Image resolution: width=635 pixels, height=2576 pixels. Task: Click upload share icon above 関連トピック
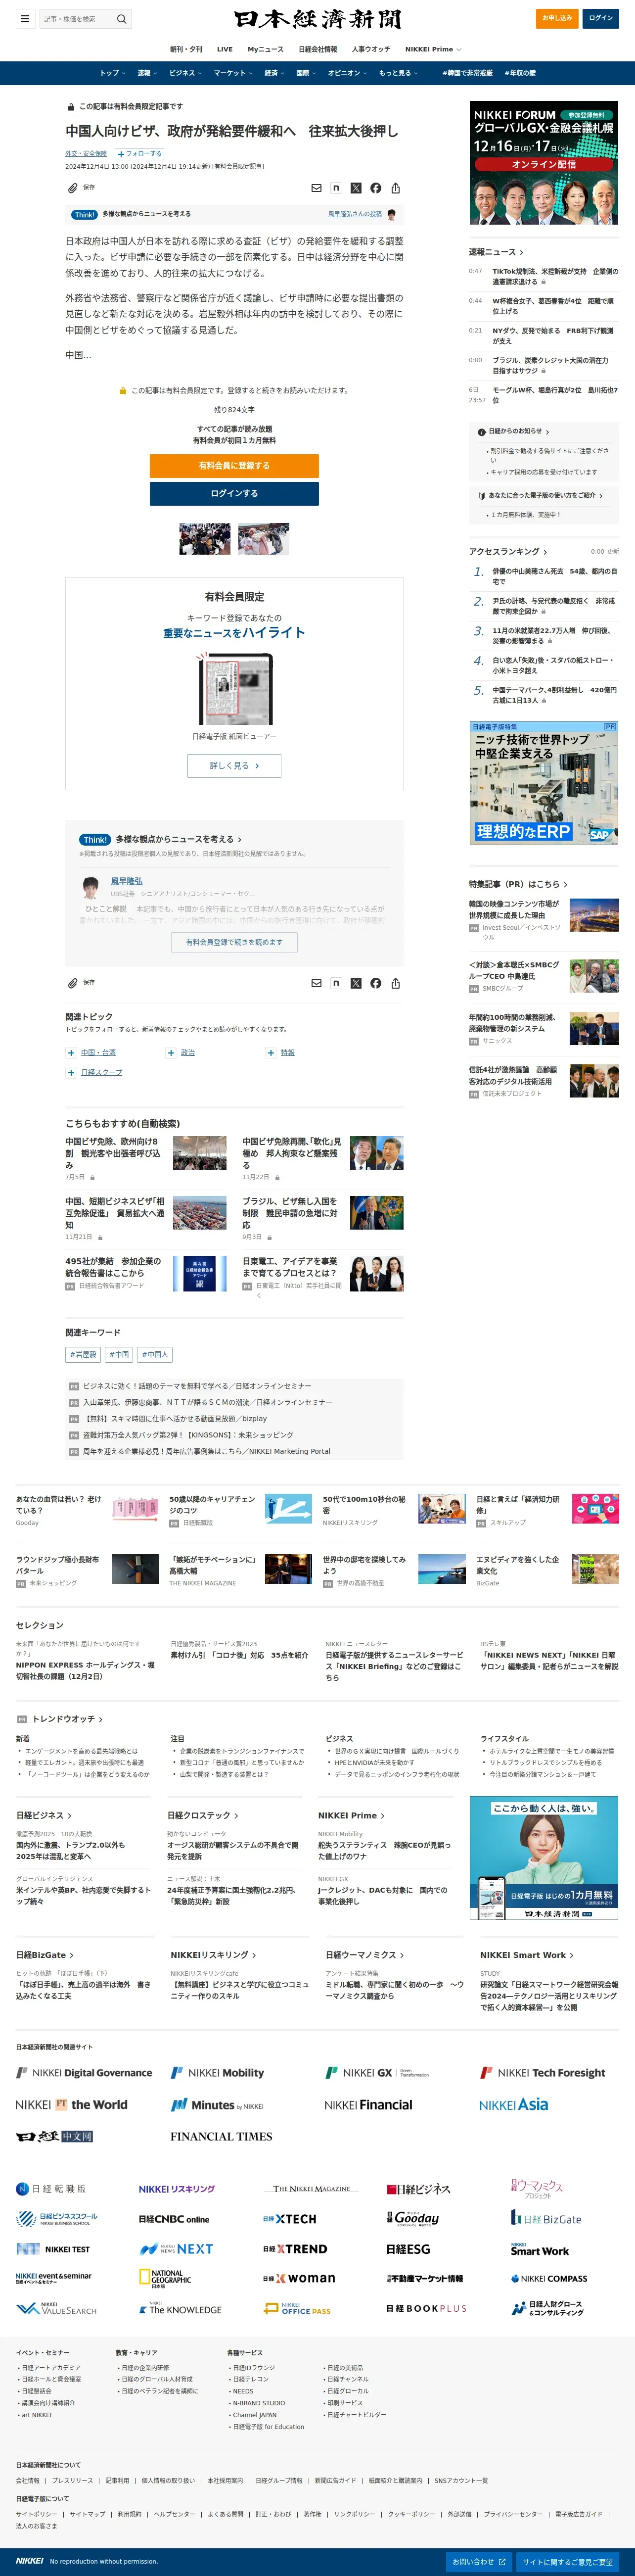point(396,983)
